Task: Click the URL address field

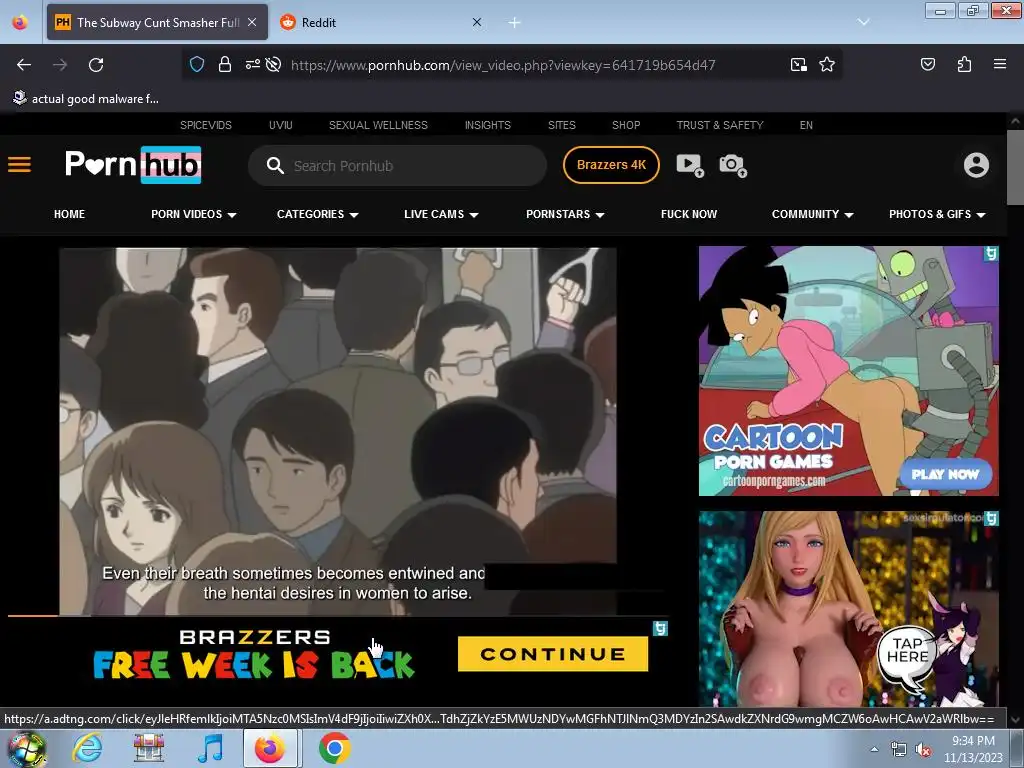Action: pos(503,65)
